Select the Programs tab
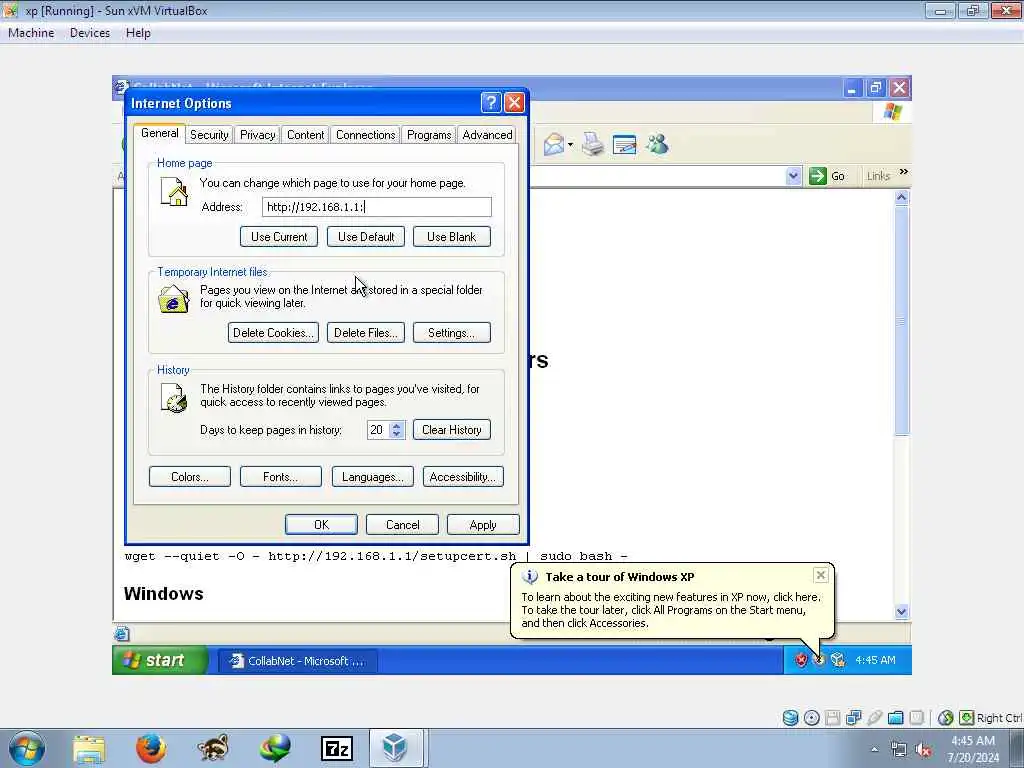1024x768 pixels. pyautogui.click(x=428, y=135)
